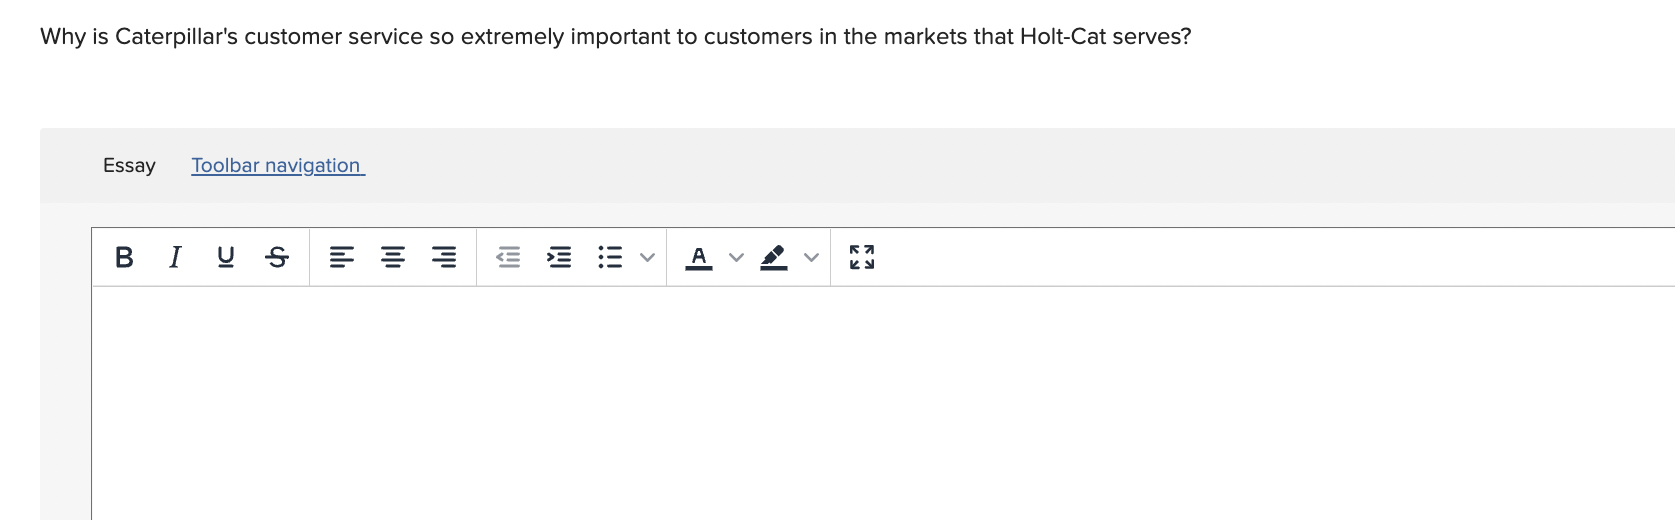Screen dimensions: 1675x520
Task: Click the Essay label
Action: pos(129,165)
